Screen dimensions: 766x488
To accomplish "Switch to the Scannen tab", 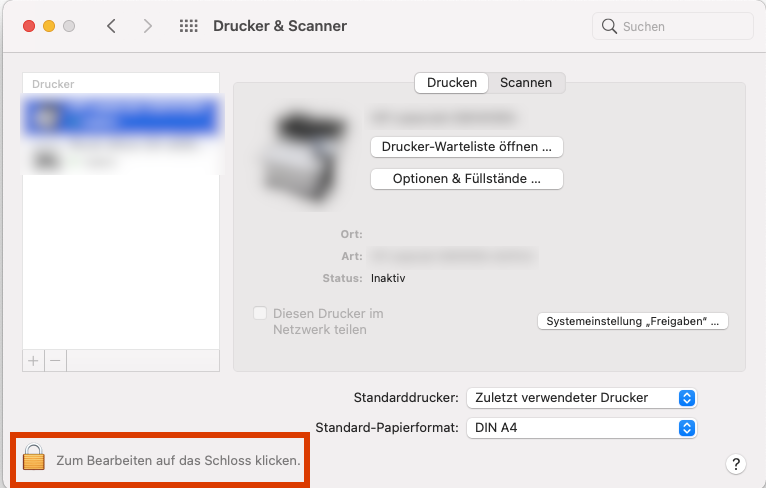I will 526,83.
